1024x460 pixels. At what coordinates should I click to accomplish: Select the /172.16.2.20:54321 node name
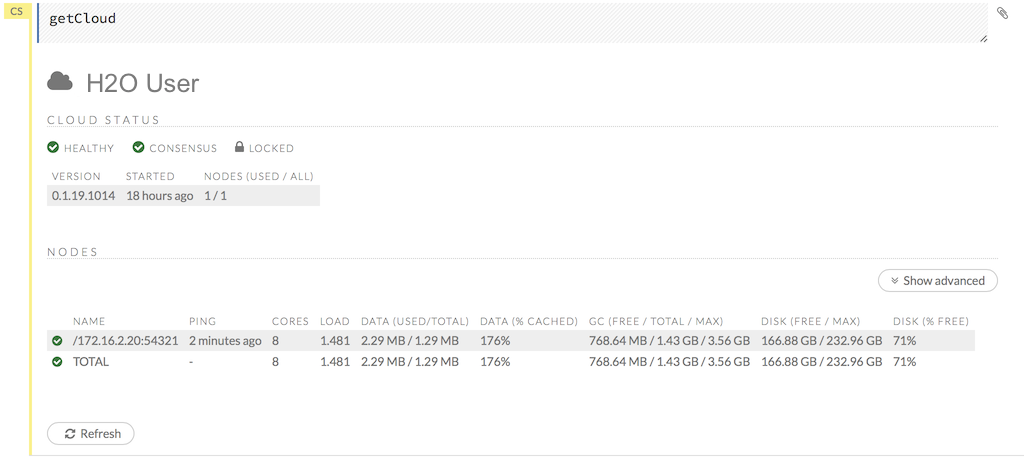(x=125, y=341)
